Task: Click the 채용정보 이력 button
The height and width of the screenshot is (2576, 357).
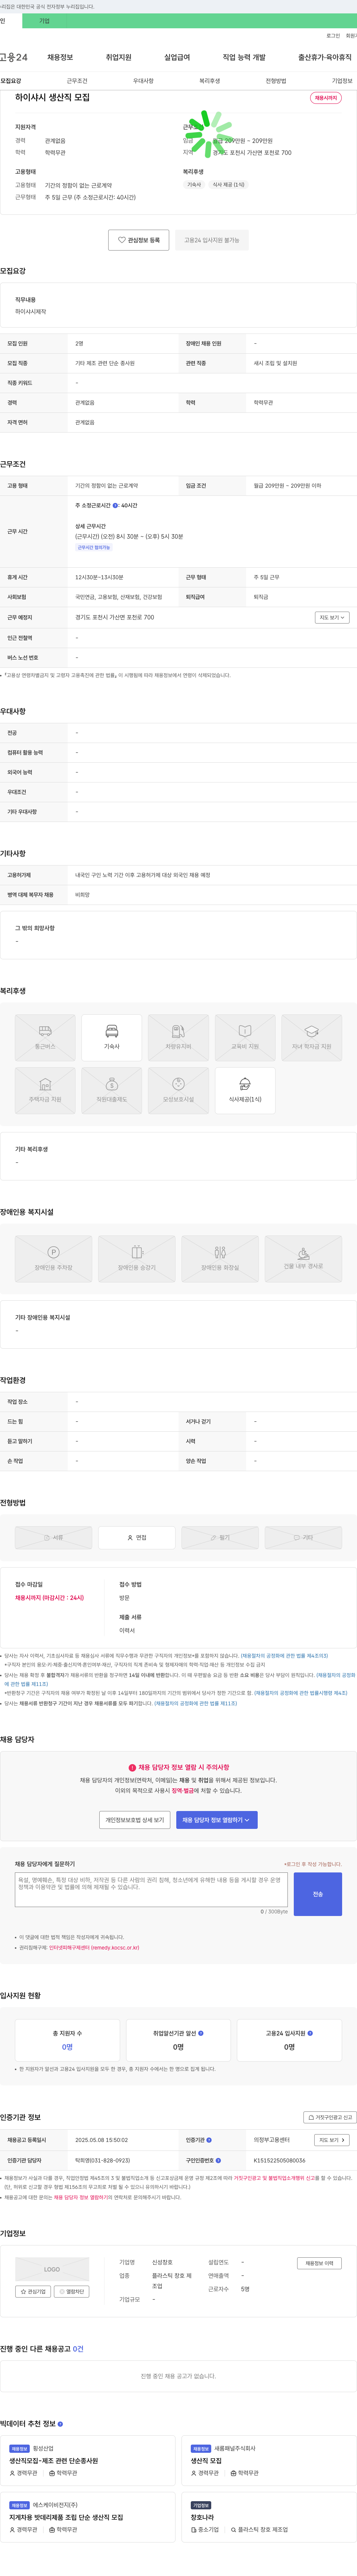Action: click(x=319, y=2263)
